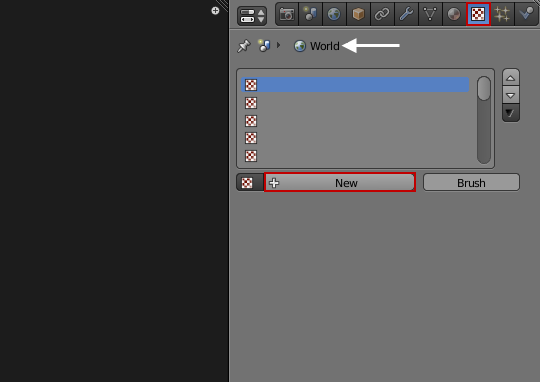The image size is (540, 382).
Task: Switch texture context to Brush
Action: click(x=471, y=183)
